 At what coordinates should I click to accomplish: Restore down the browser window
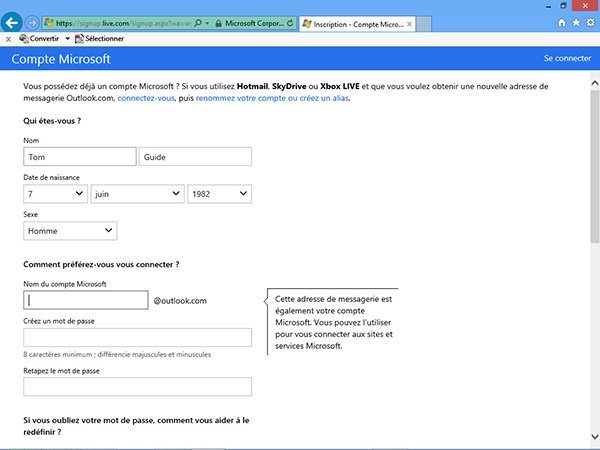[563, 5]
